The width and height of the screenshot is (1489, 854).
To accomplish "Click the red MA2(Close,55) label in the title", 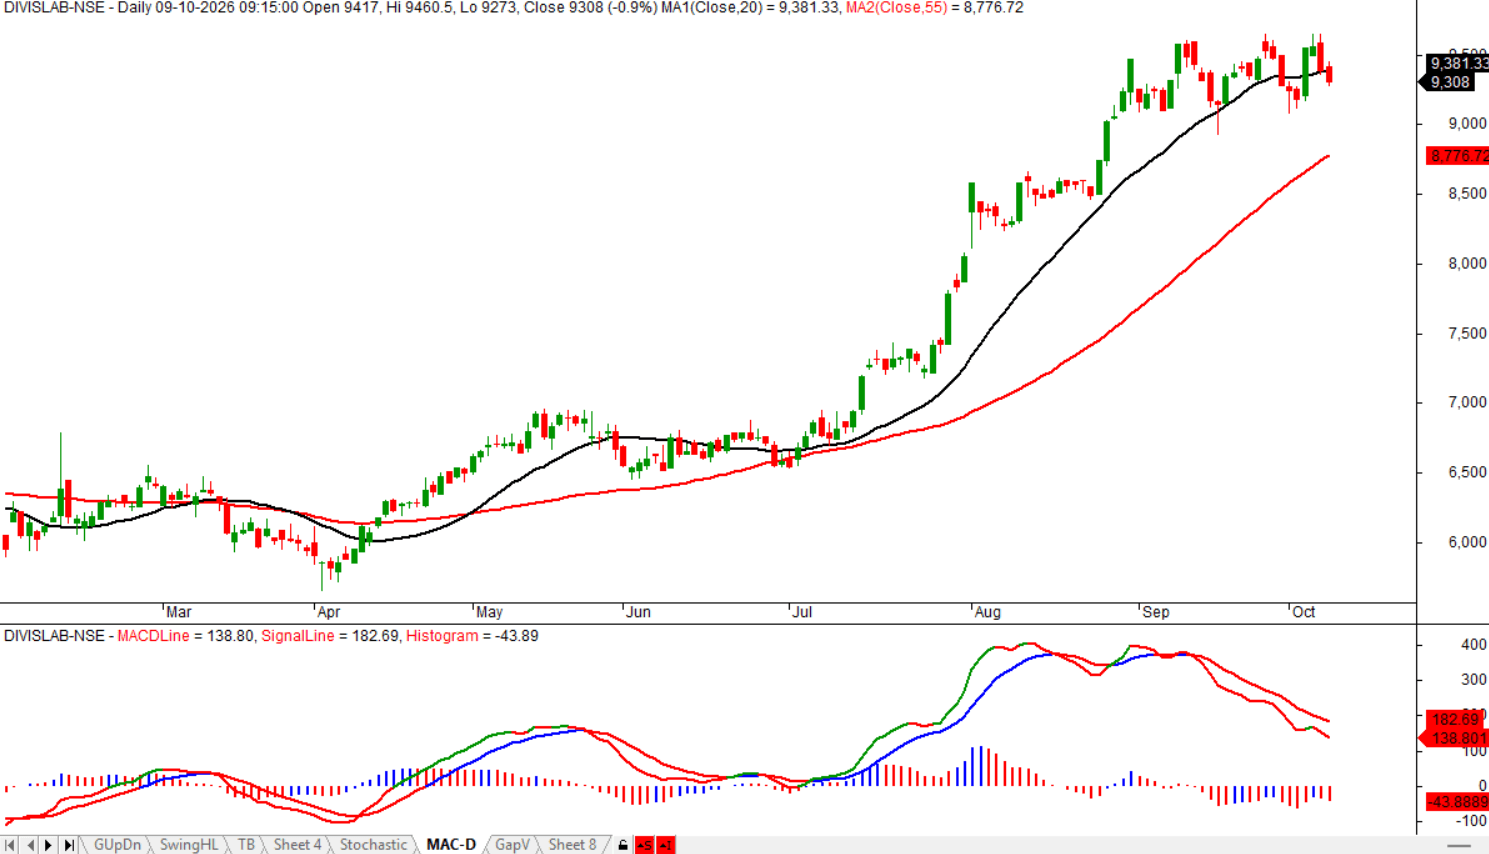I will point(896,8).
